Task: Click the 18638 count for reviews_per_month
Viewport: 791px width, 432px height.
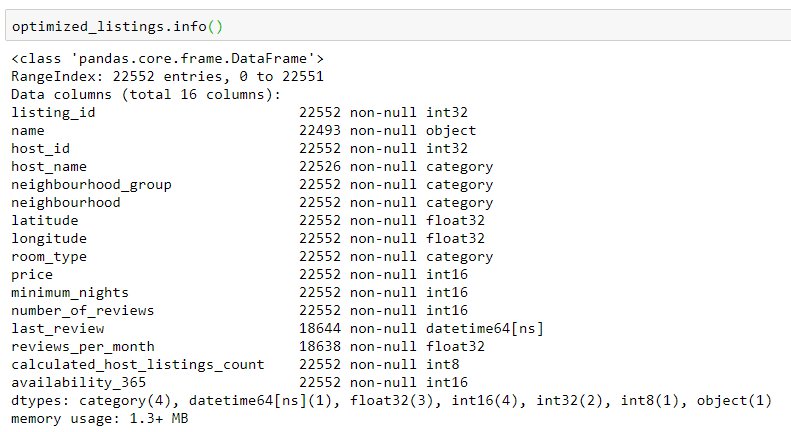Action: 319,346
